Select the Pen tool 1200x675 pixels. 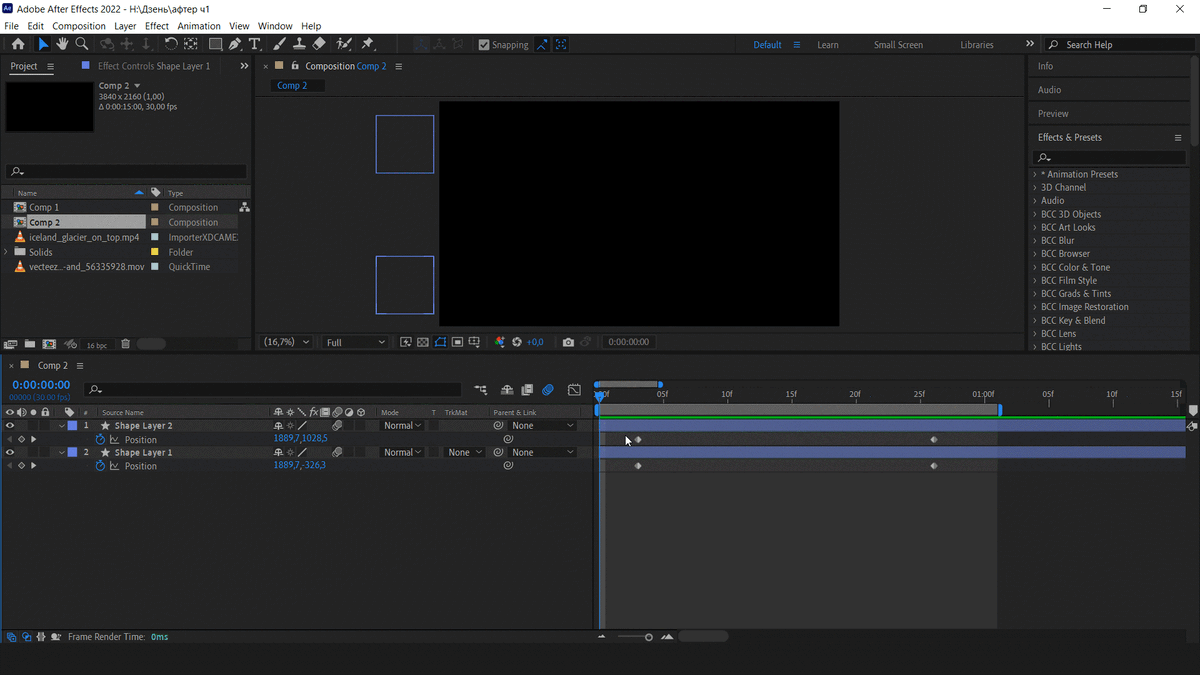pos(235,44)
